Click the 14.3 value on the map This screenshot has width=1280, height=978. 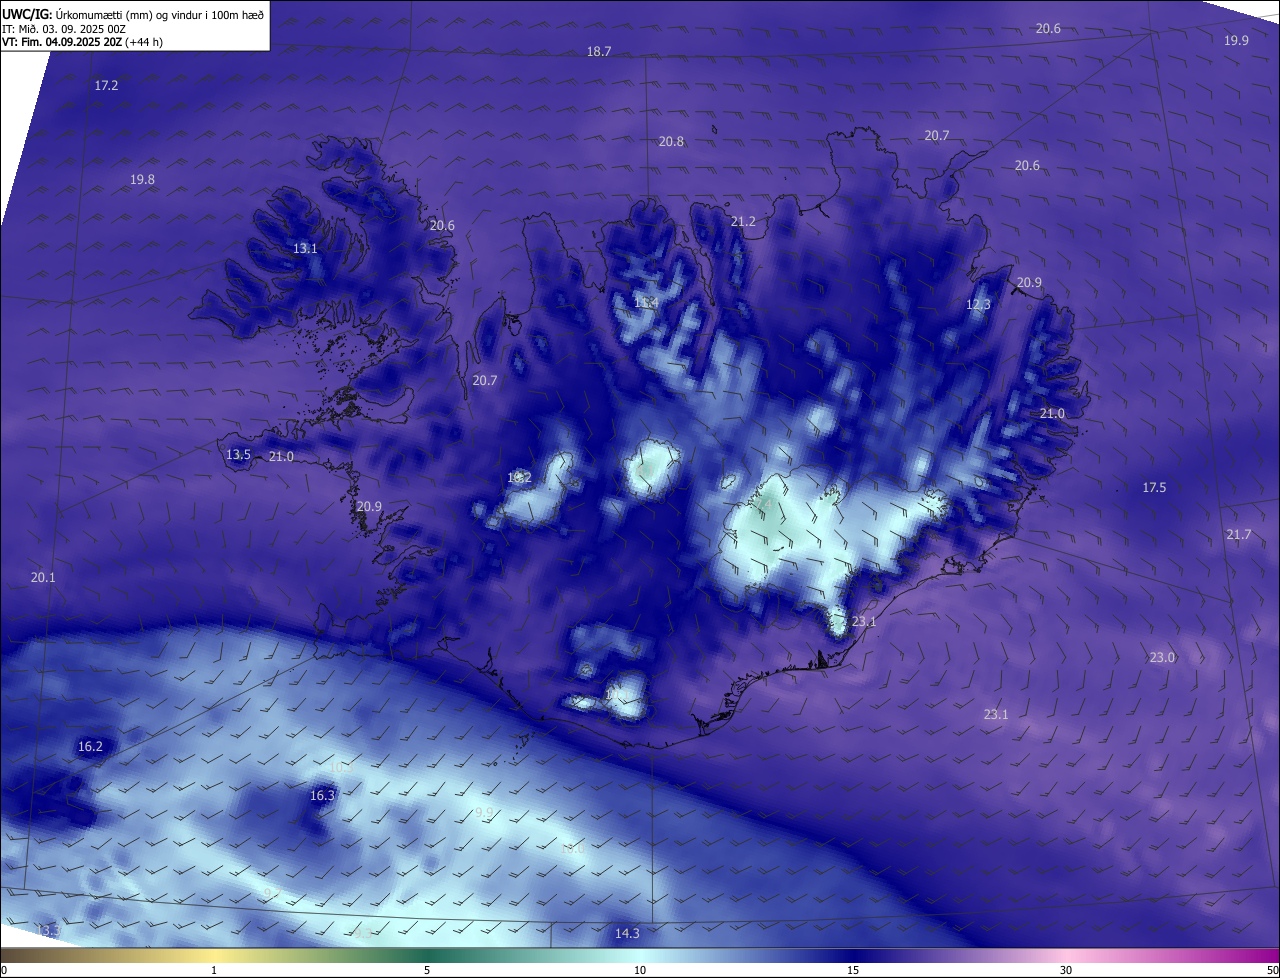coord(627,934)
